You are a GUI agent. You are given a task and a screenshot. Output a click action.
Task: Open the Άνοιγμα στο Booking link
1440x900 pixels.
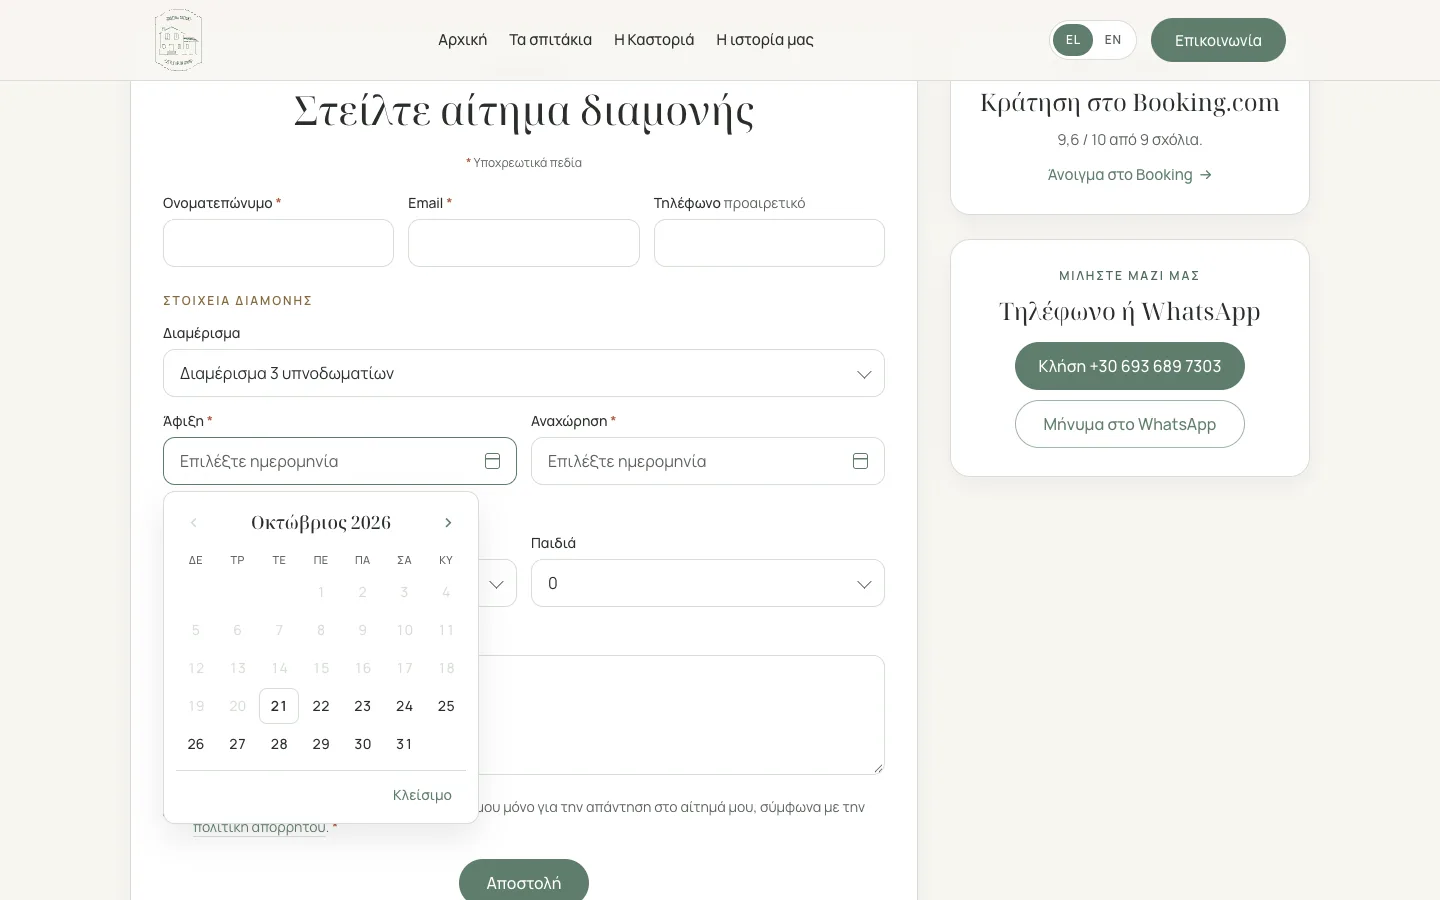coord(1130,175)
